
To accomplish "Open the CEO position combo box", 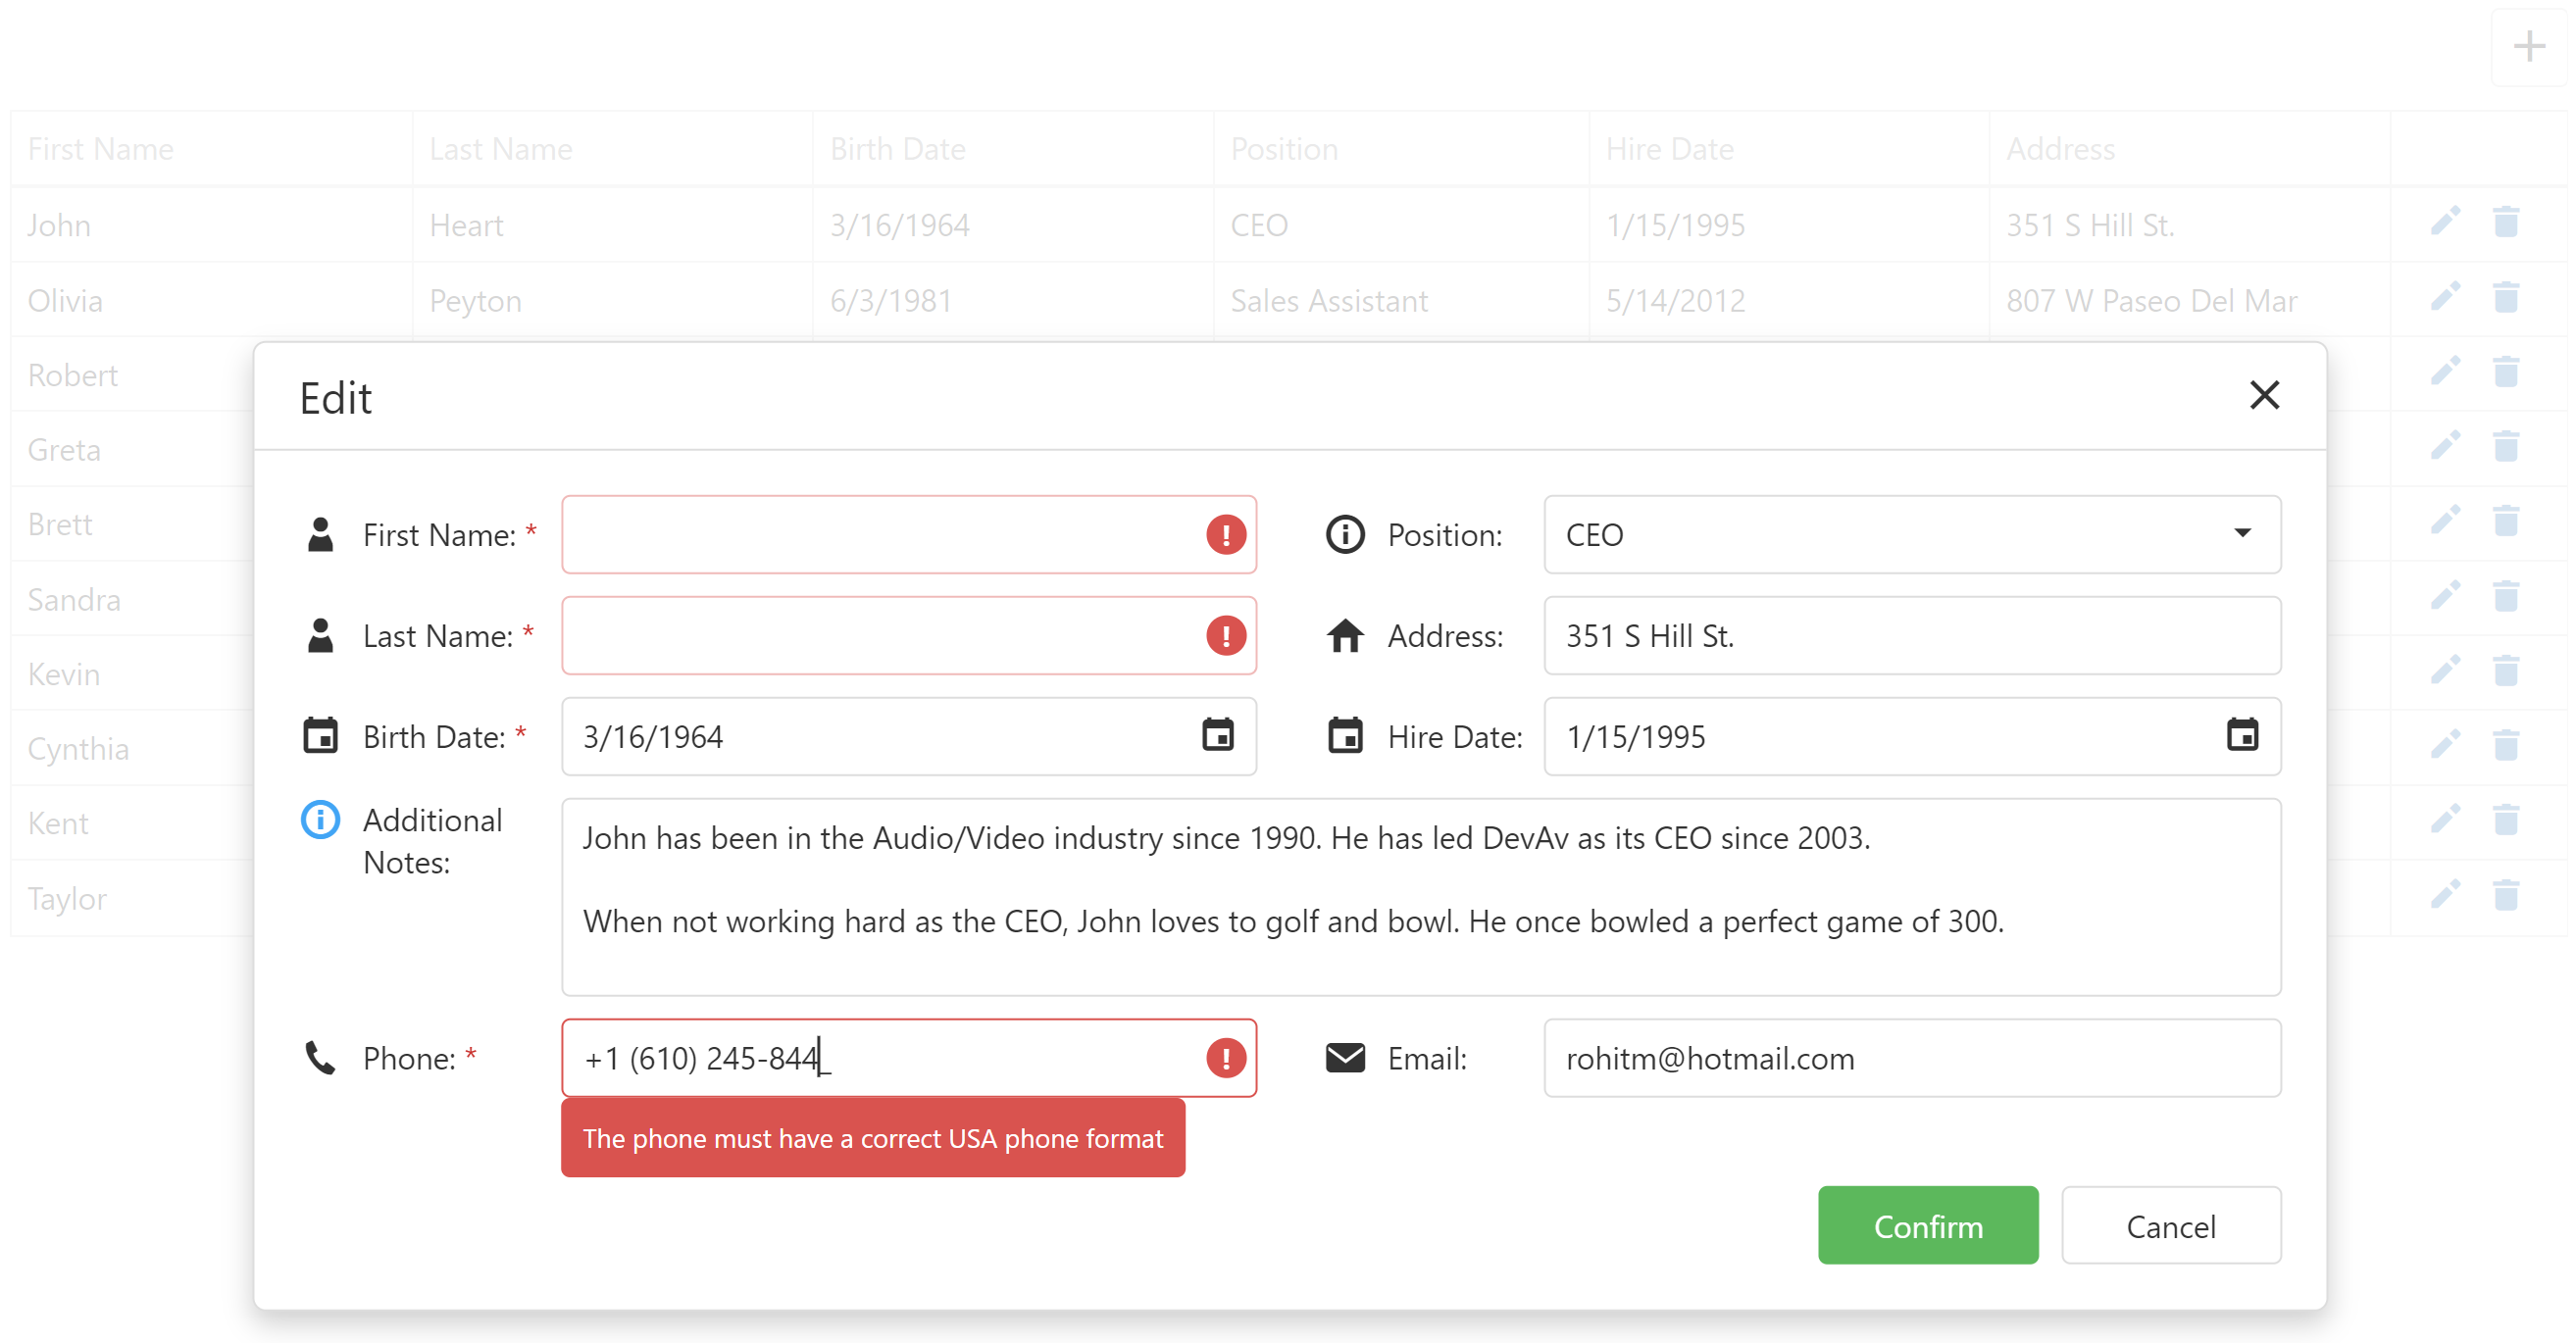I will click(1880, 535).
